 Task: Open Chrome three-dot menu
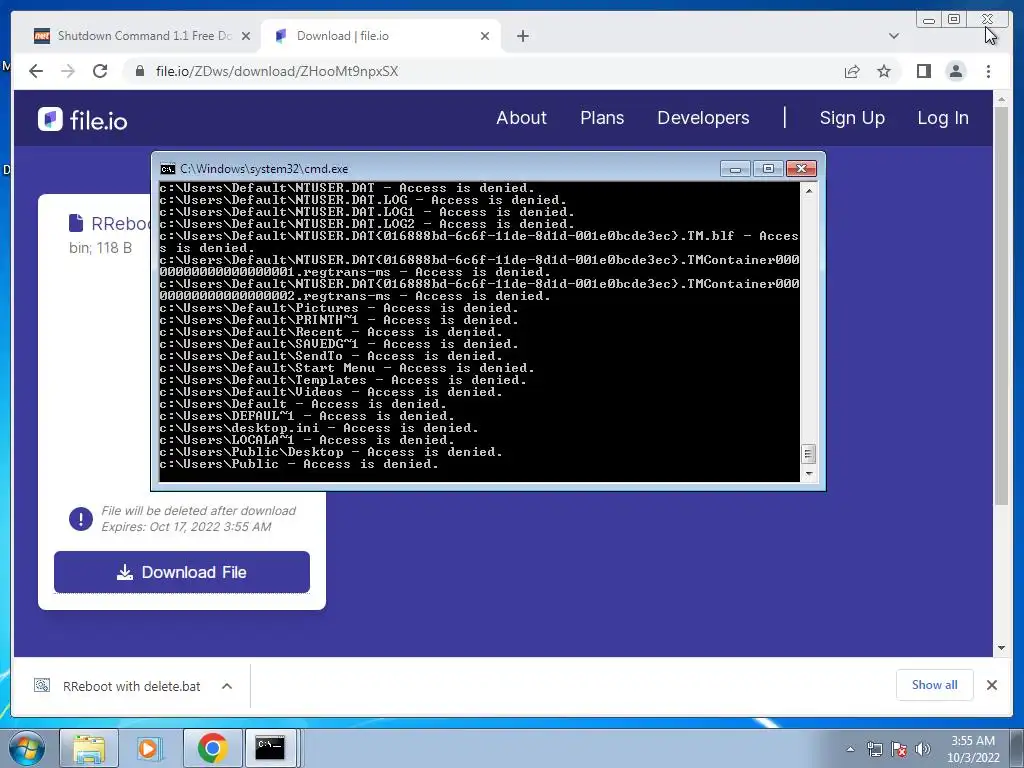988,71
